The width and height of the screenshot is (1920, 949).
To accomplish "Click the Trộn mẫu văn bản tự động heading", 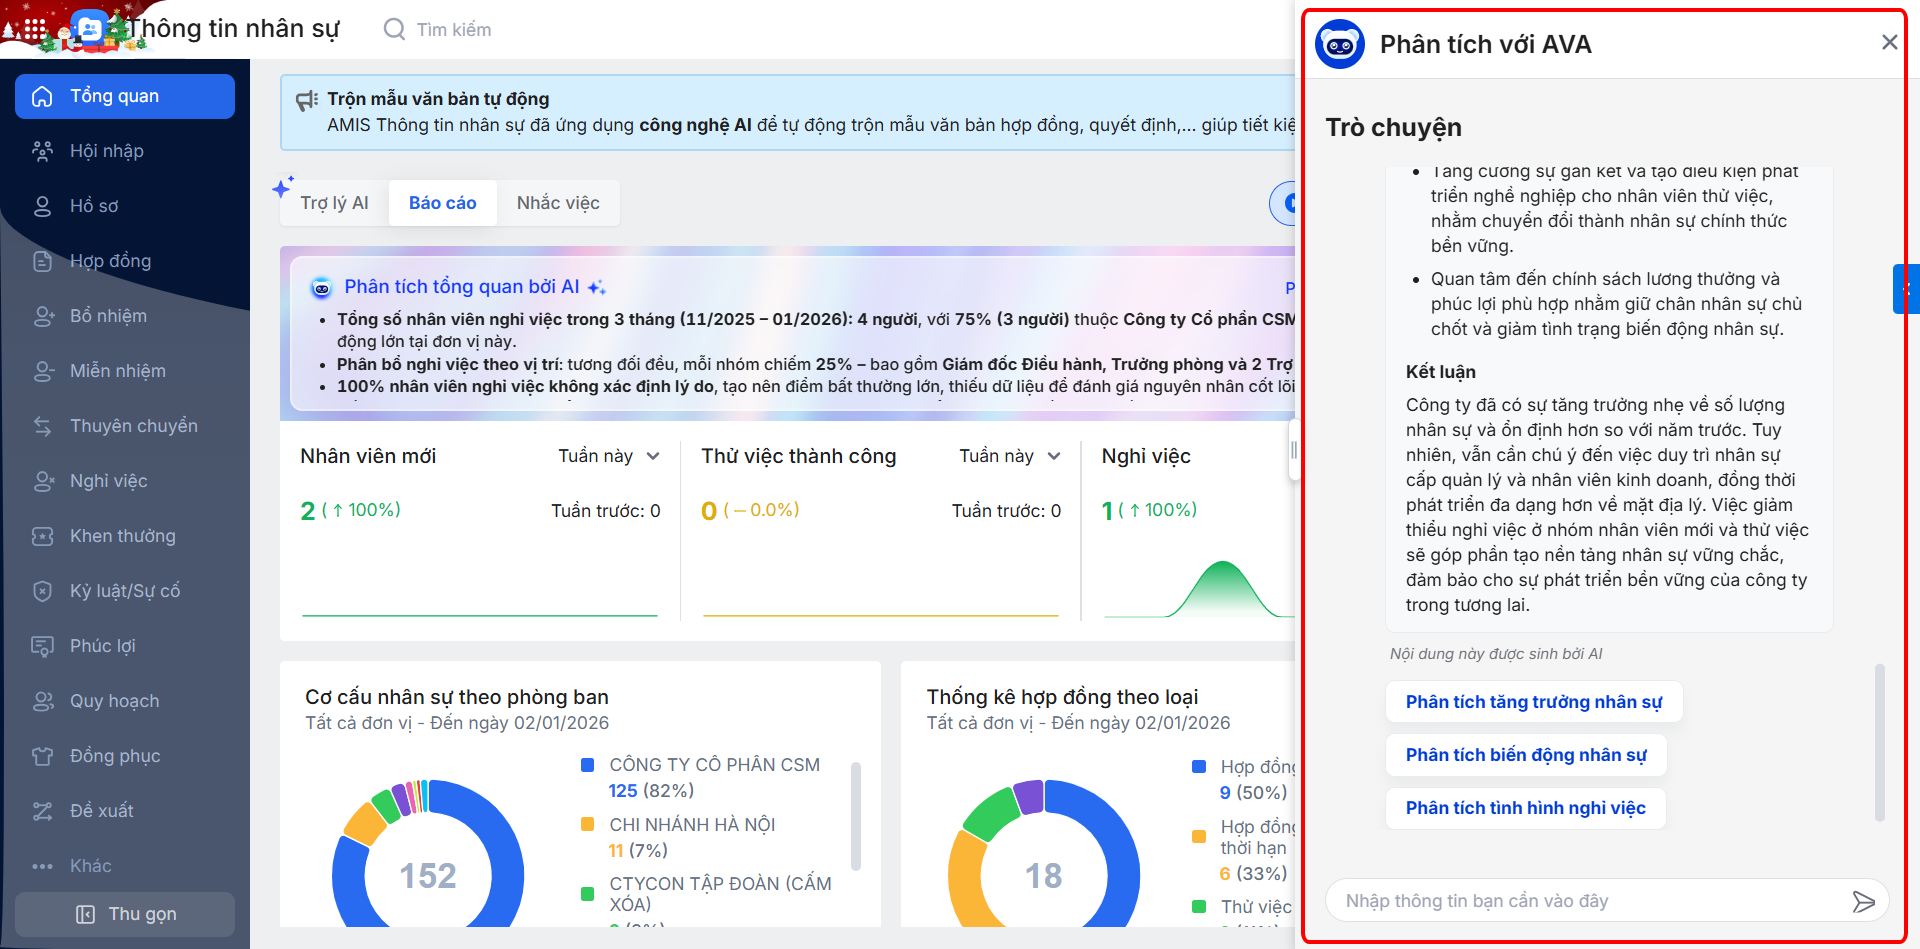I will (x=438, y=99).
